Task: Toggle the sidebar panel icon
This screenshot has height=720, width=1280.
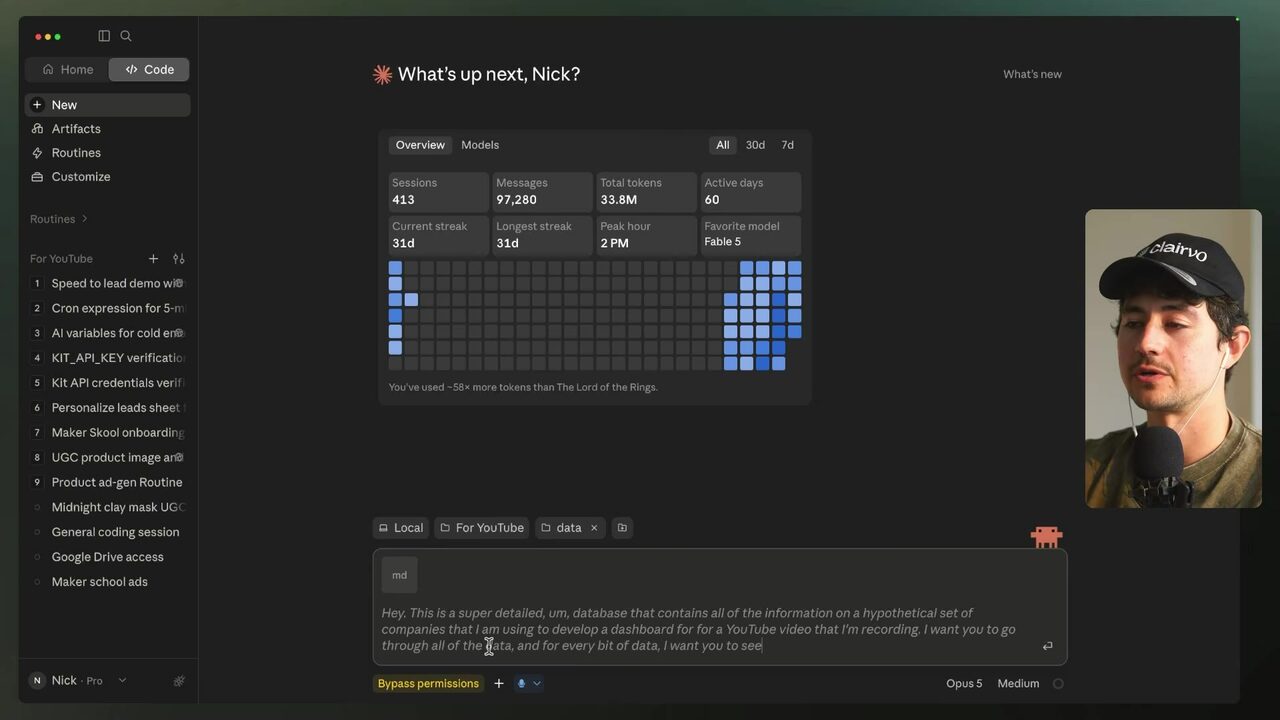Action: (104, 36)
